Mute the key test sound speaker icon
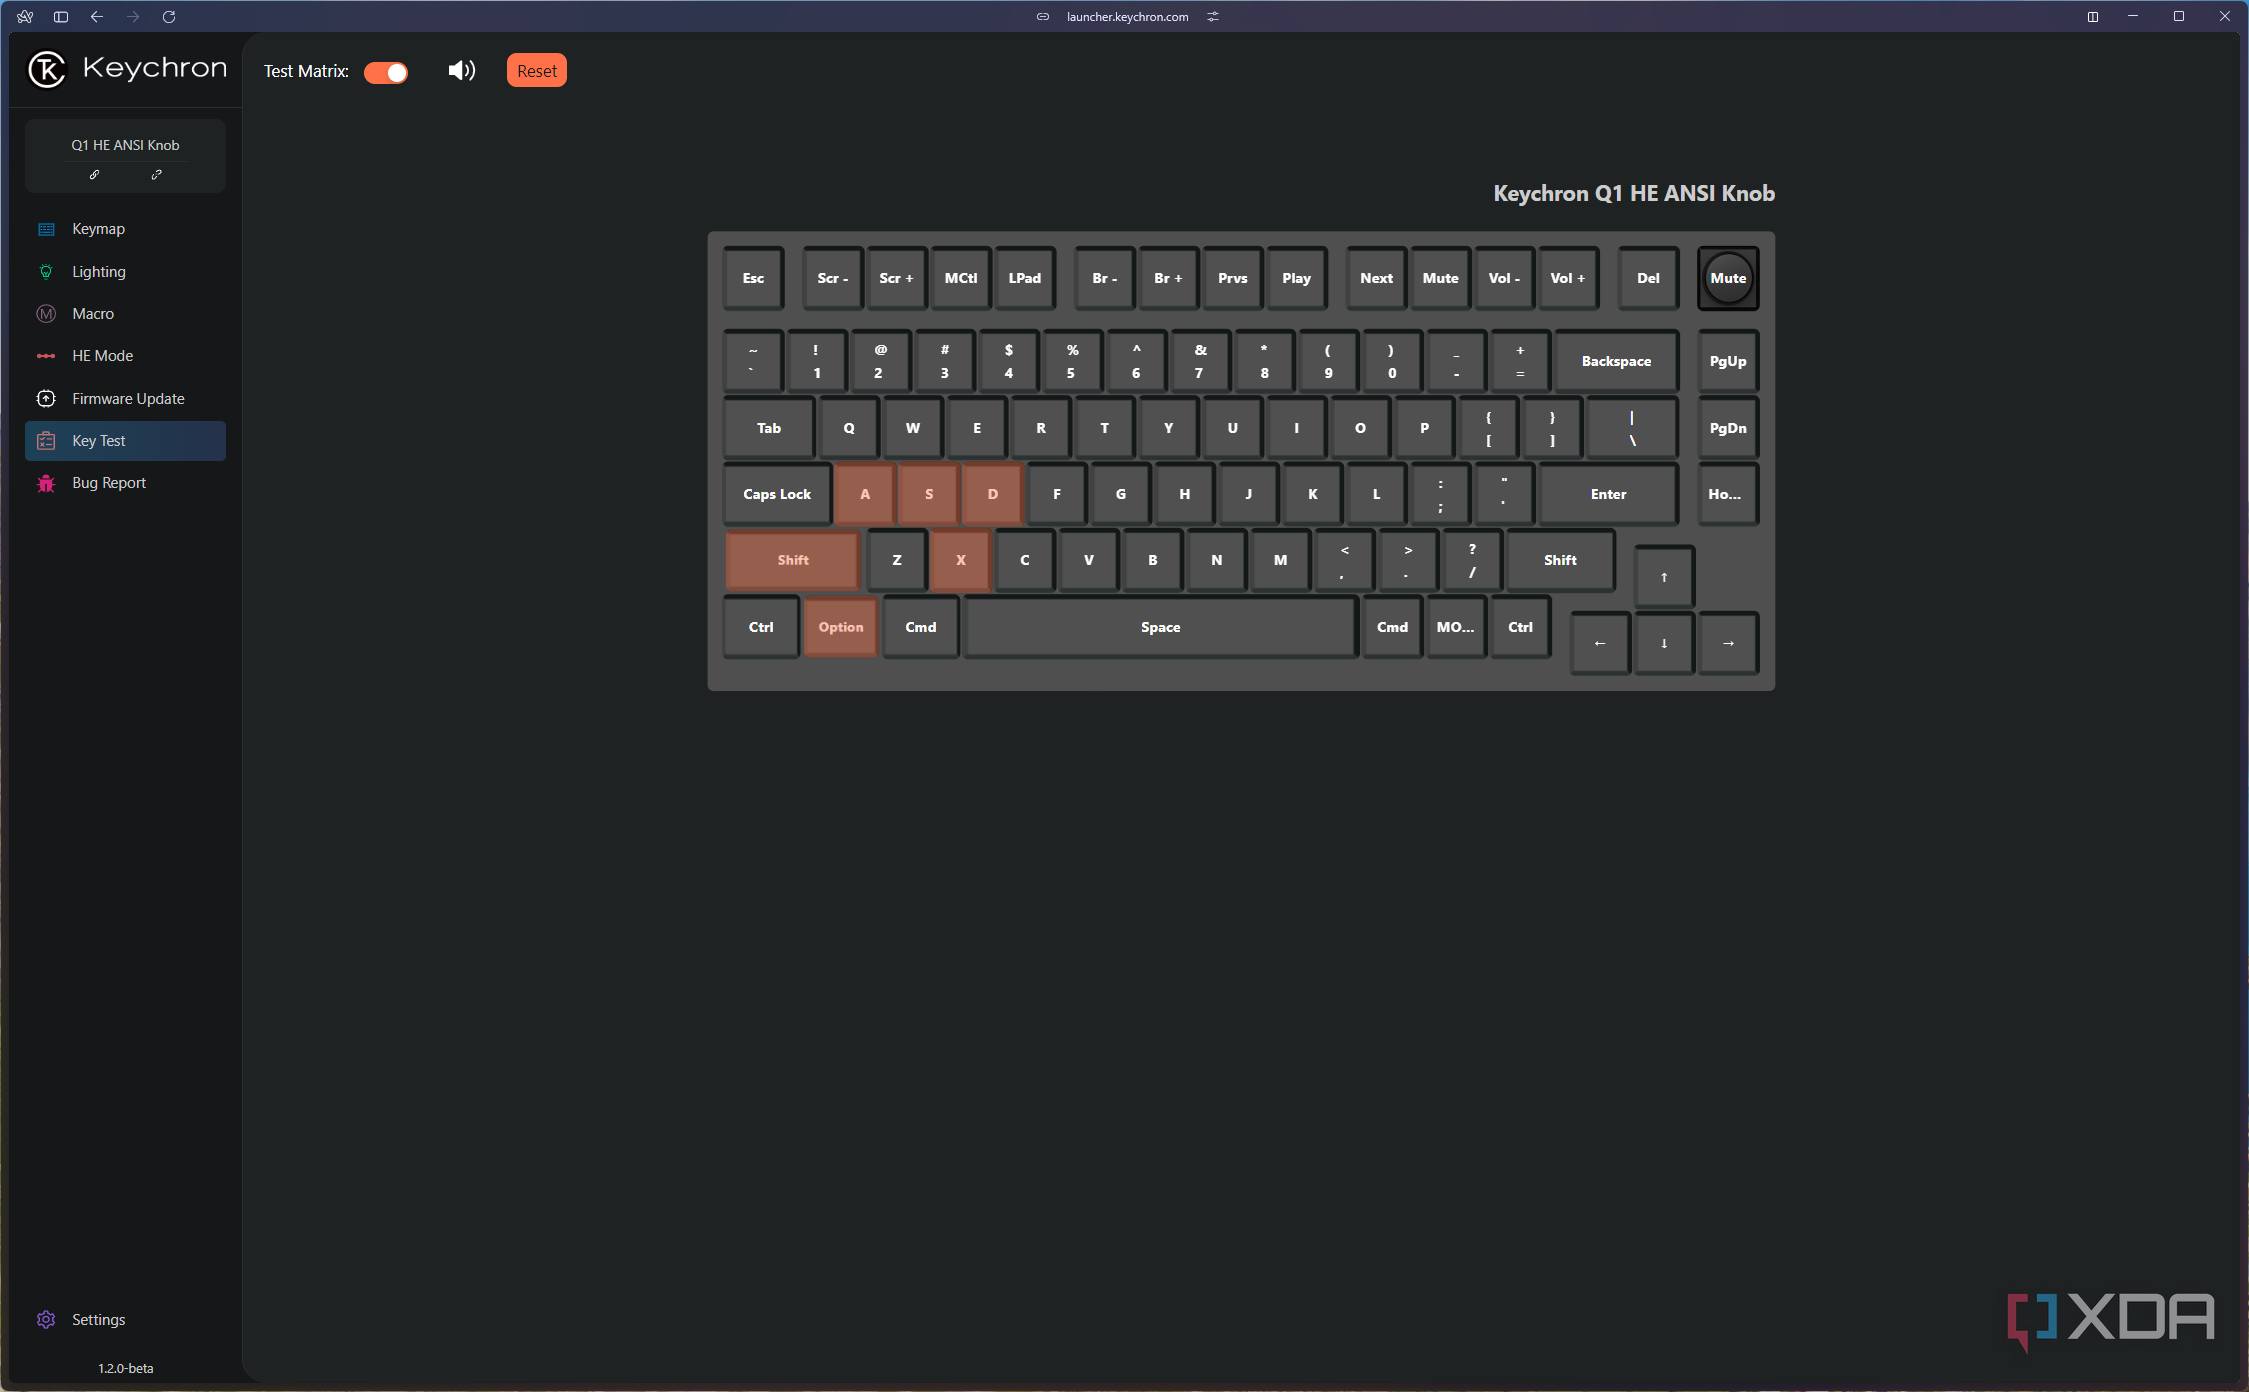 [461, 70]
